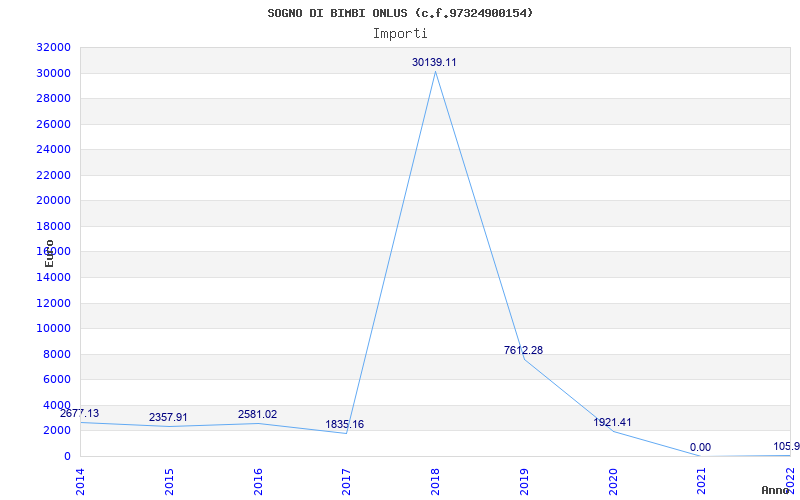
Task: Click the y-axis value 14000
Action: click(53, 278)
